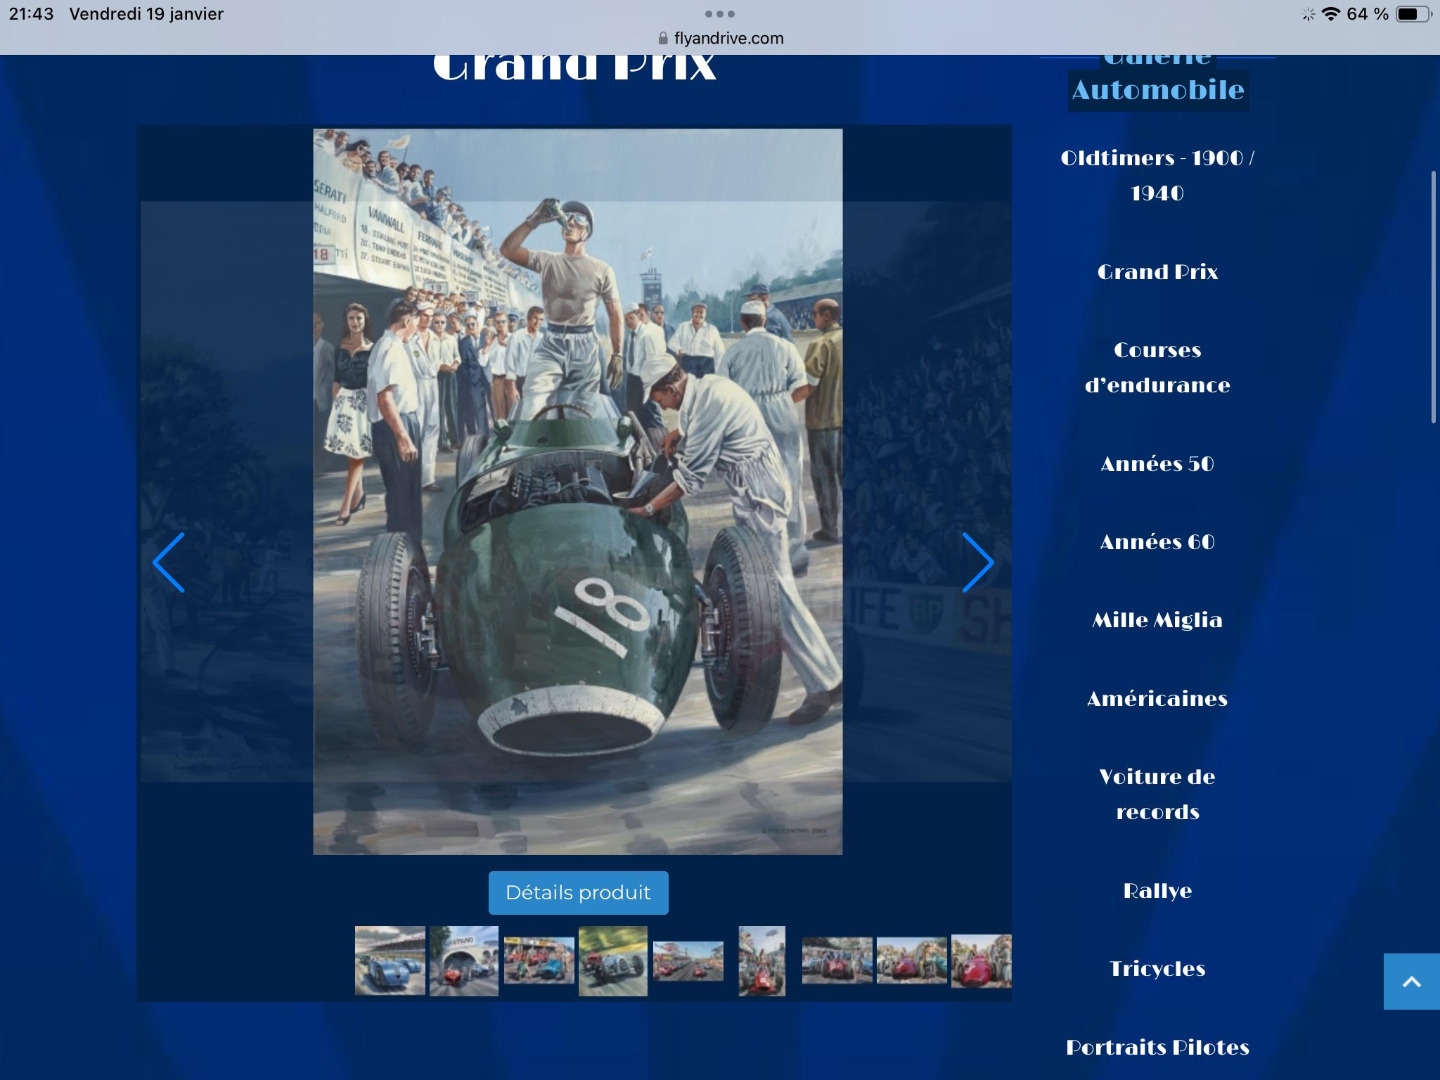The image size is (1440, 1080).
Task: Open the Mille Miglia category
Action: pos(1158,620)
